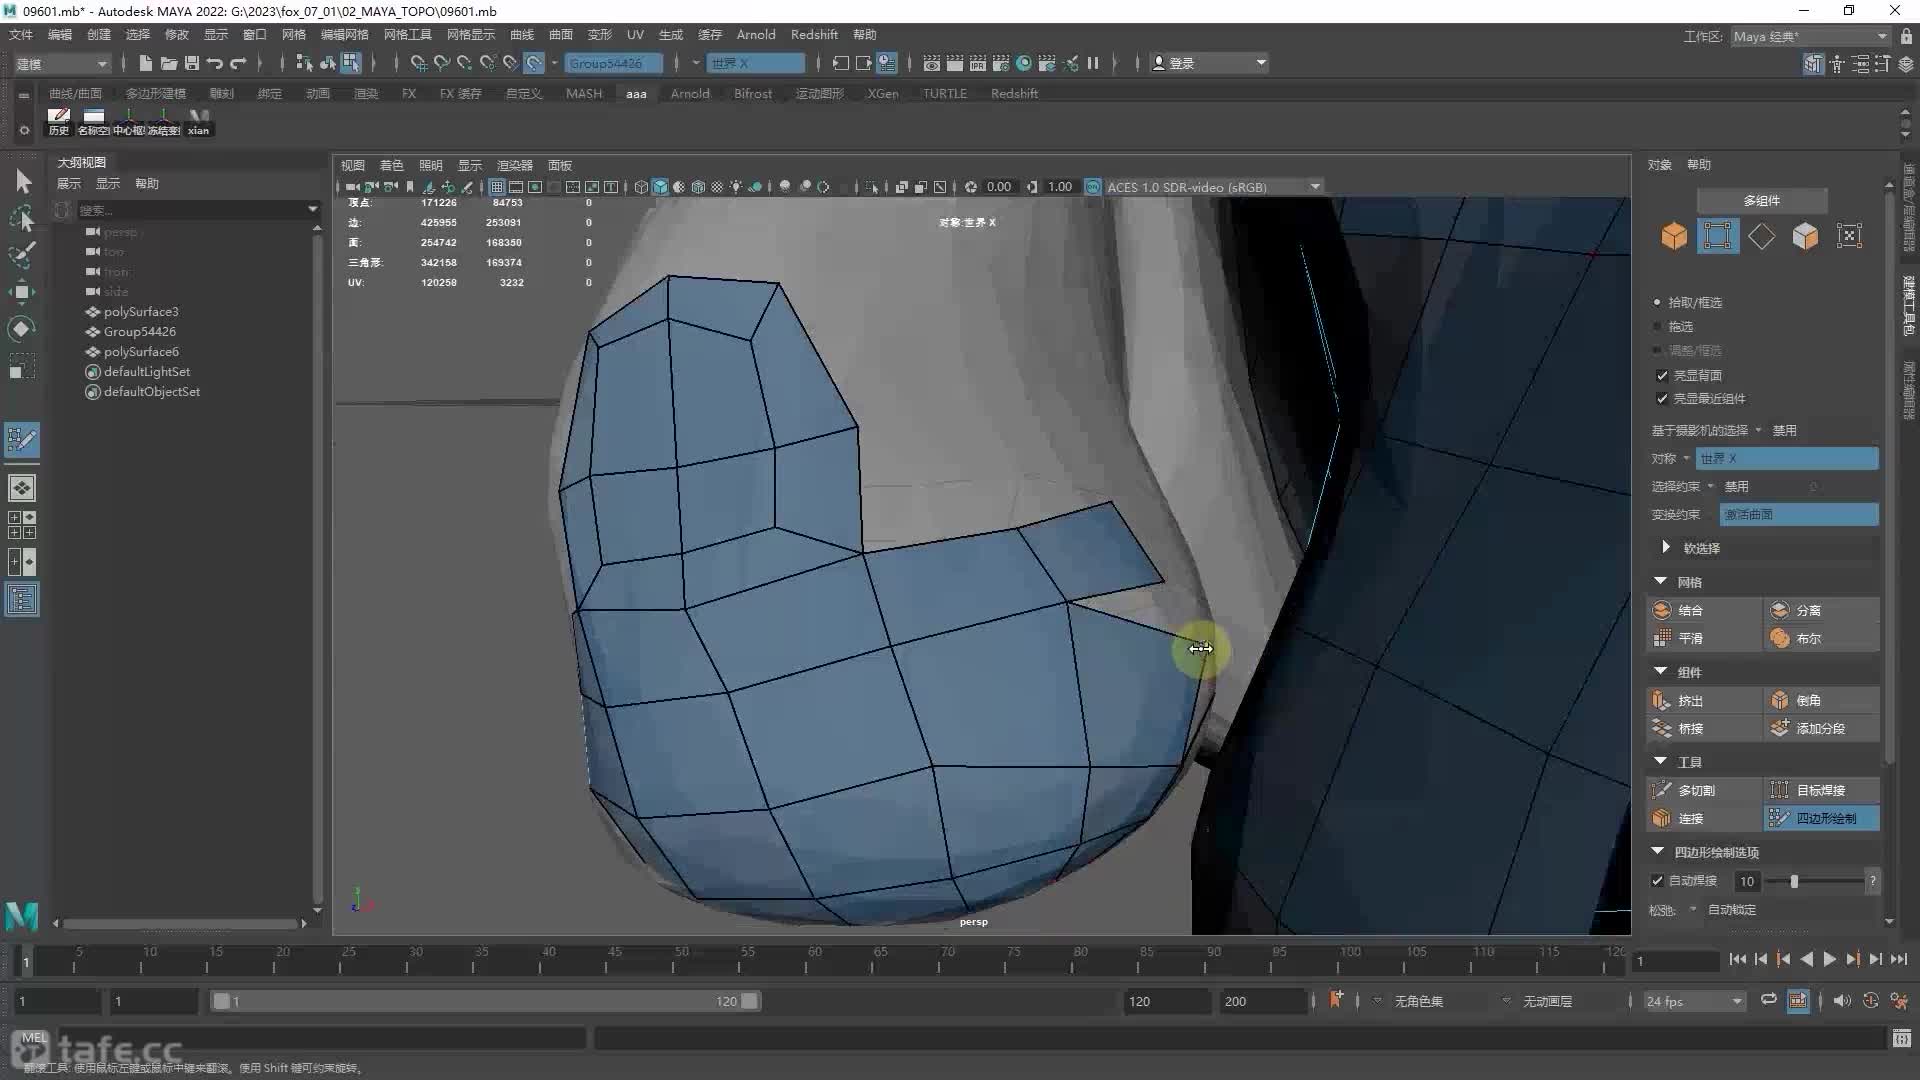Collapse the 四边形绘制选项 section
This screenshot has height=1080, width=1920.
pos(1658,852)
